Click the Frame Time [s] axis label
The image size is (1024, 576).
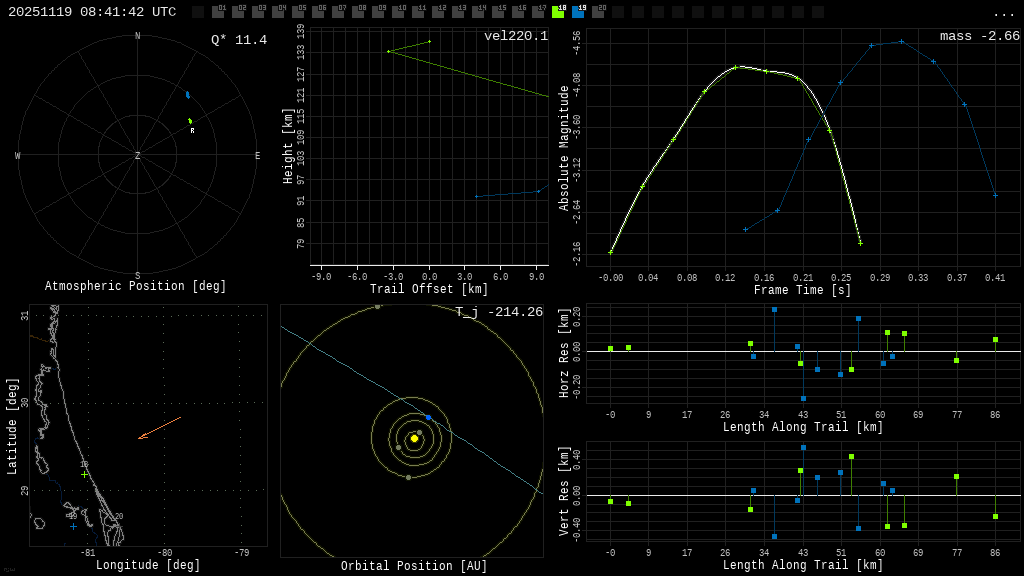(803, 289)
